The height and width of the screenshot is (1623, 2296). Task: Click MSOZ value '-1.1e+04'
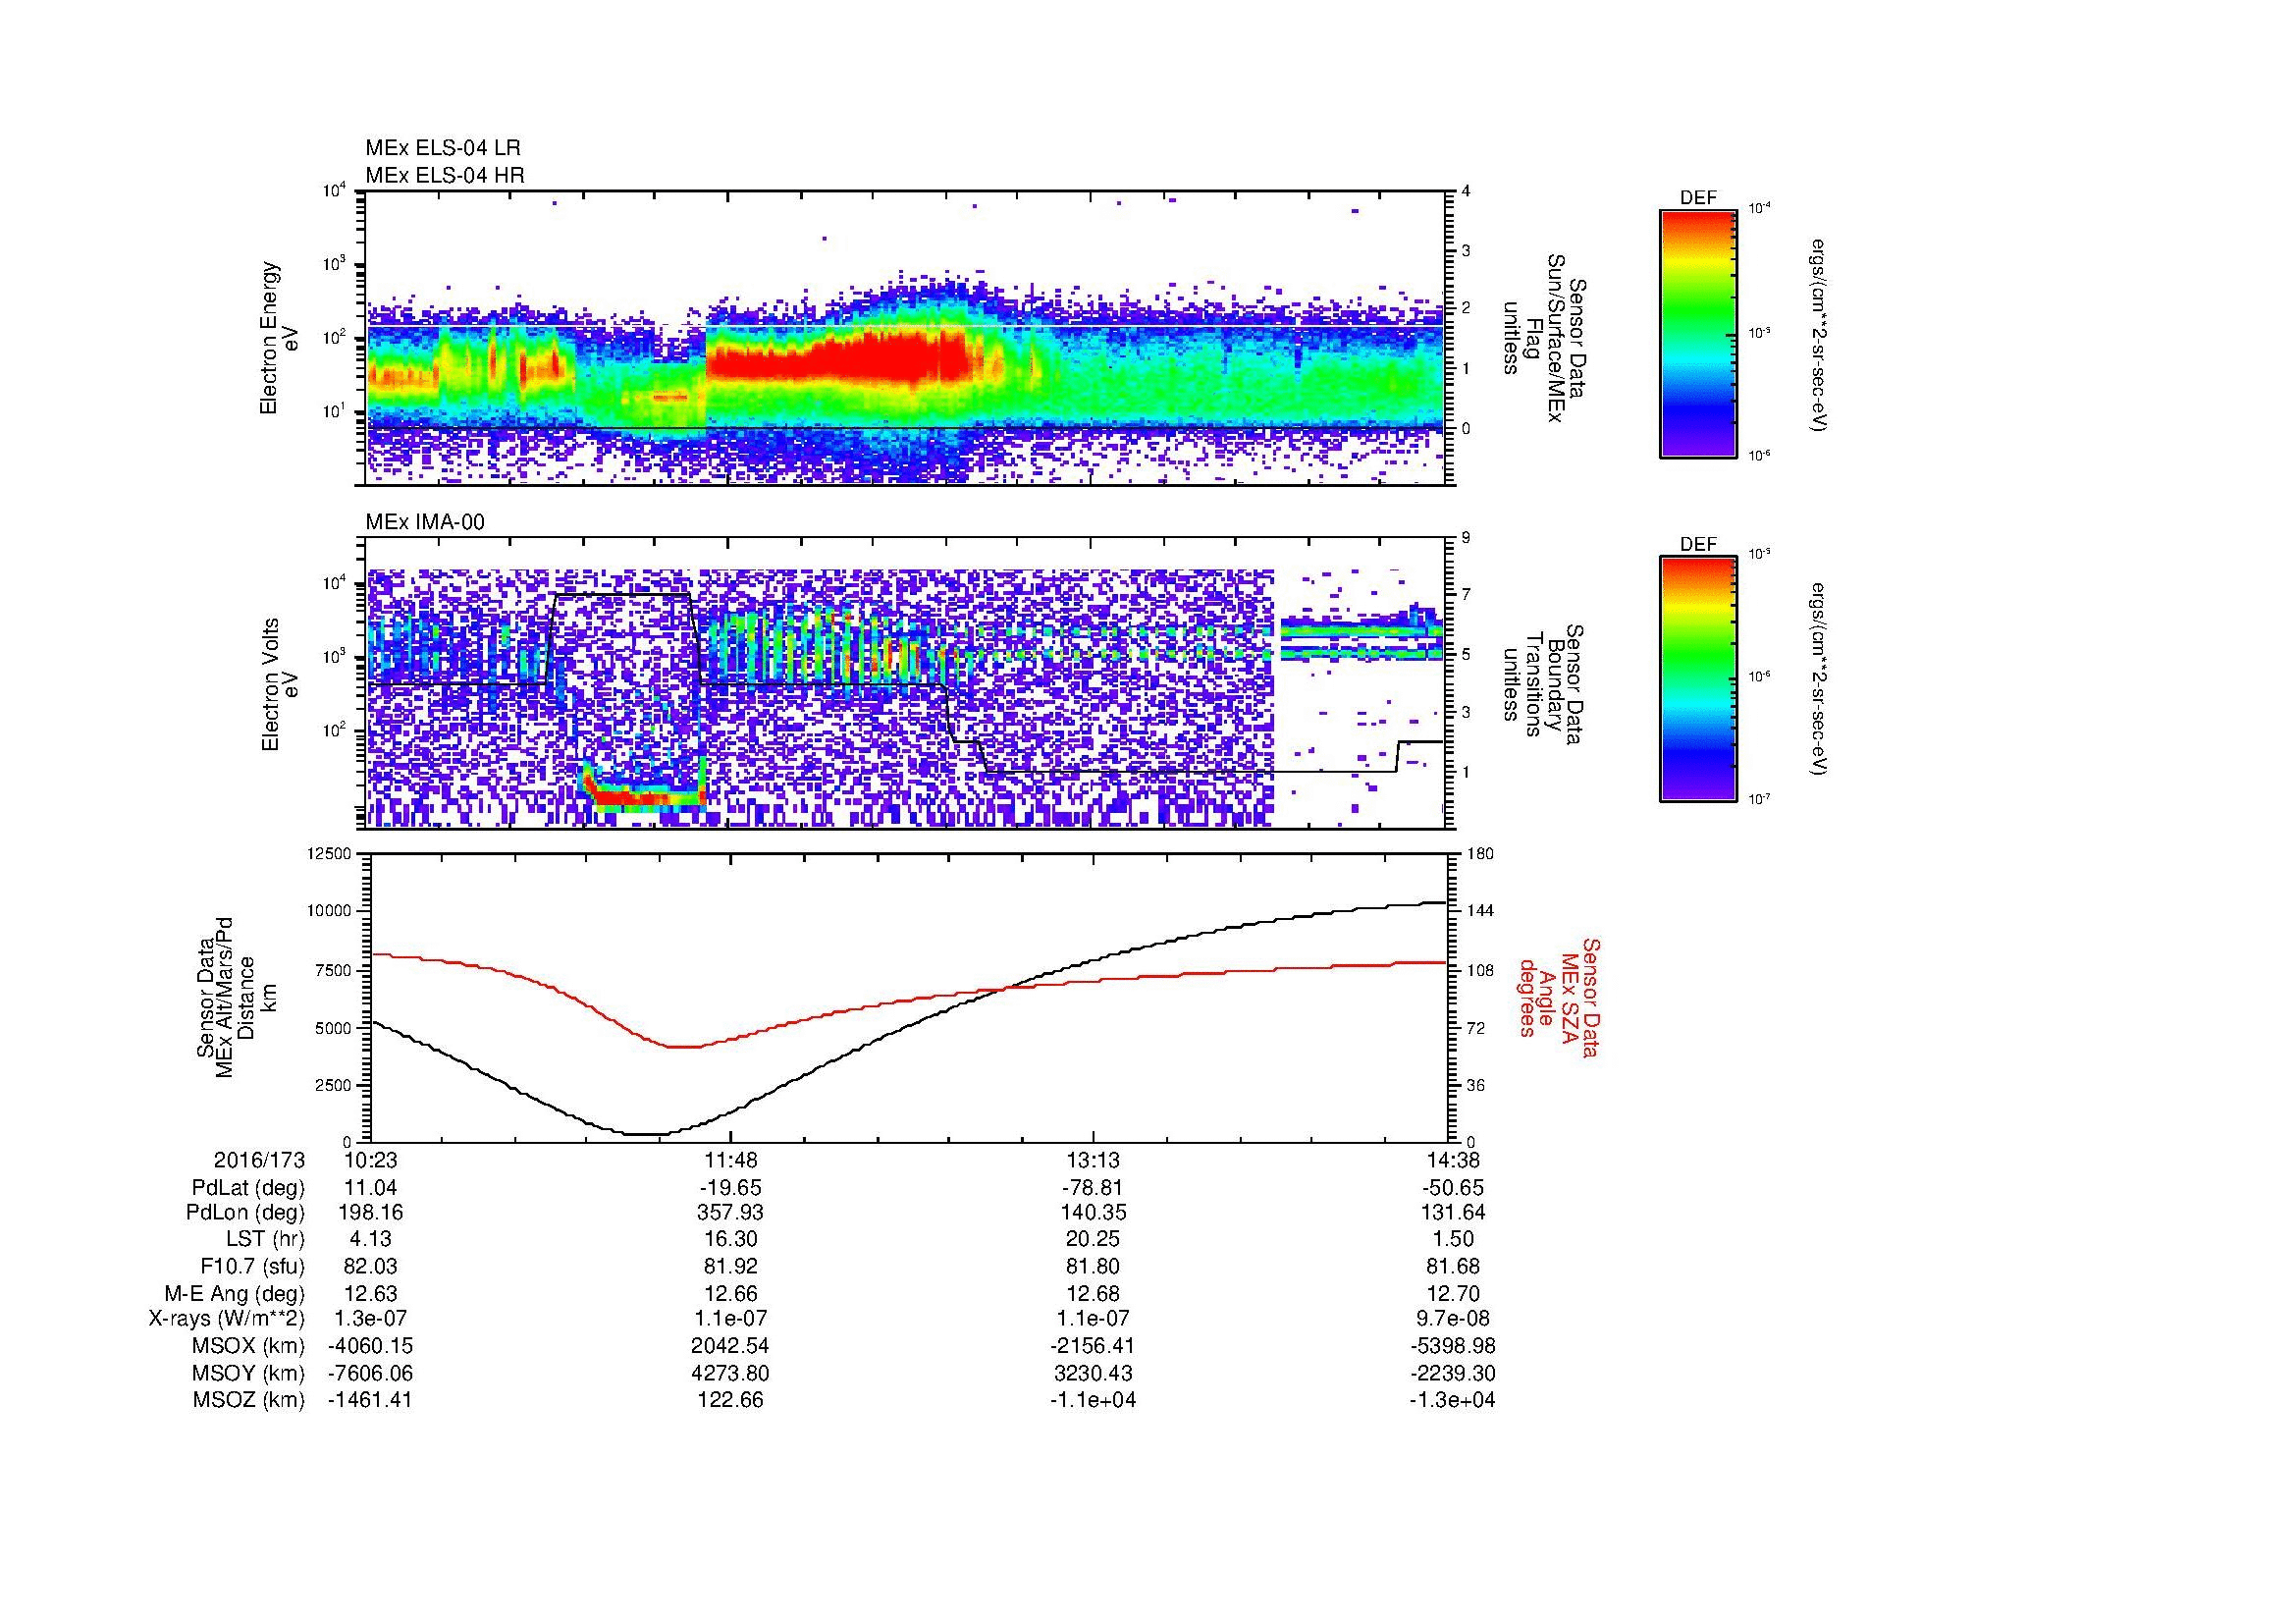[x=1093, y=1400]
